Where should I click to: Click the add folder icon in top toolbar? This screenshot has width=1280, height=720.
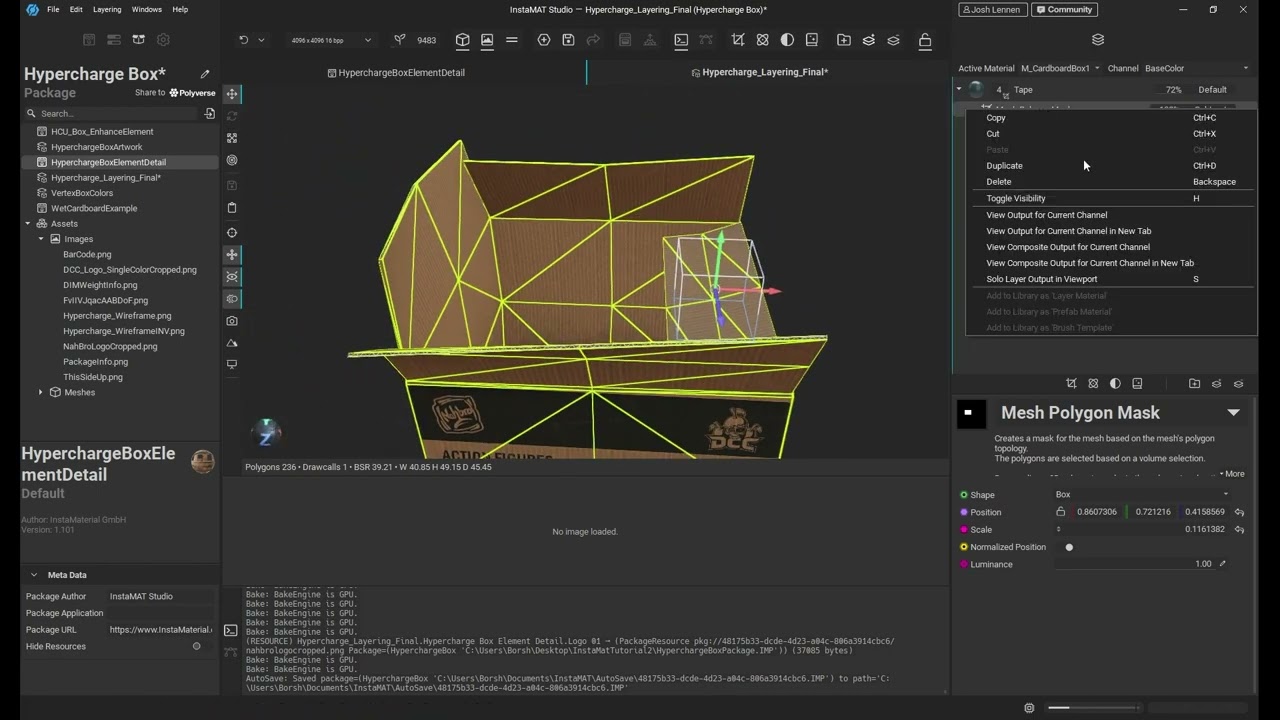[x=844, y=40]
